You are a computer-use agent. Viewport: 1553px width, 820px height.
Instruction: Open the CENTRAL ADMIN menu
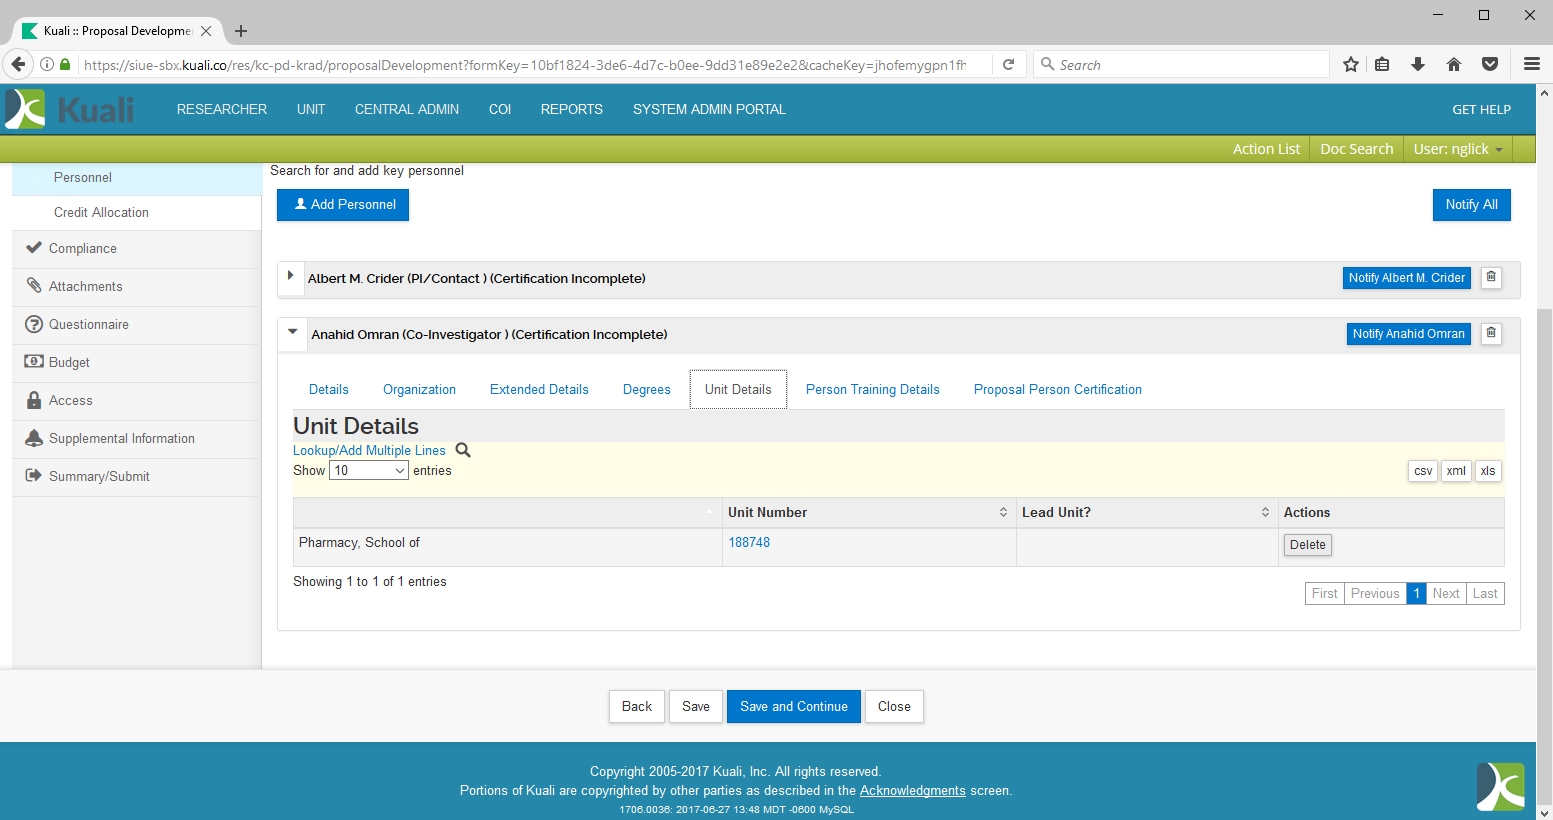tap(406, 109)
